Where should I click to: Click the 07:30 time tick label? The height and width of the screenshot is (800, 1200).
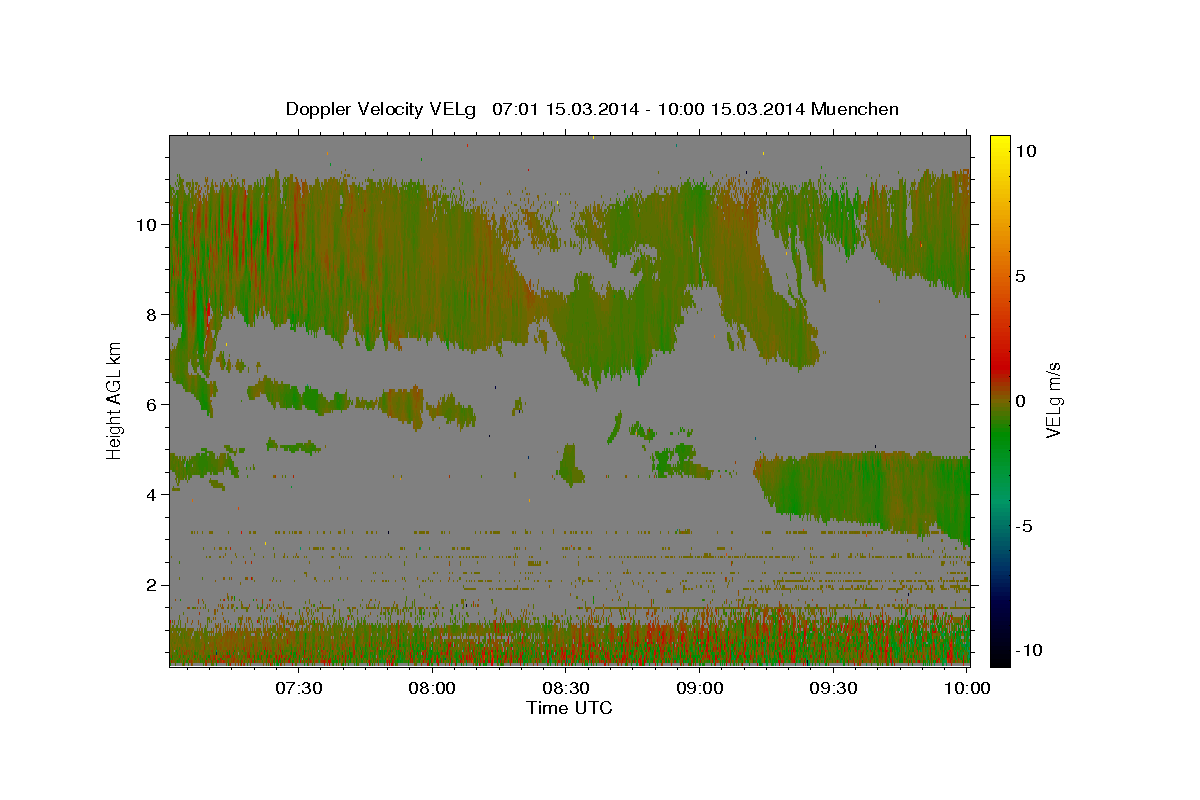coord(299,688)
